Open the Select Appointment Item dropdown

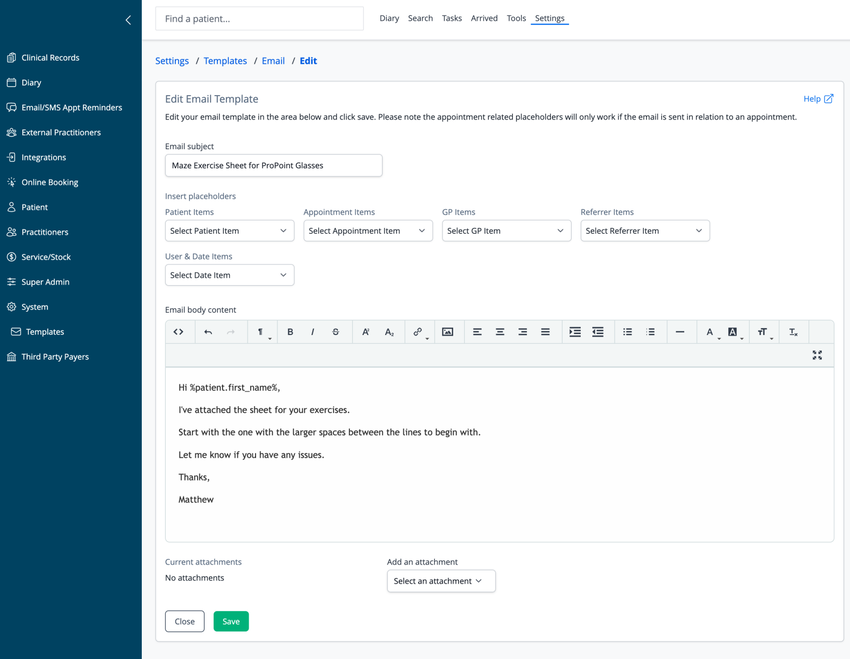[368, 231]
